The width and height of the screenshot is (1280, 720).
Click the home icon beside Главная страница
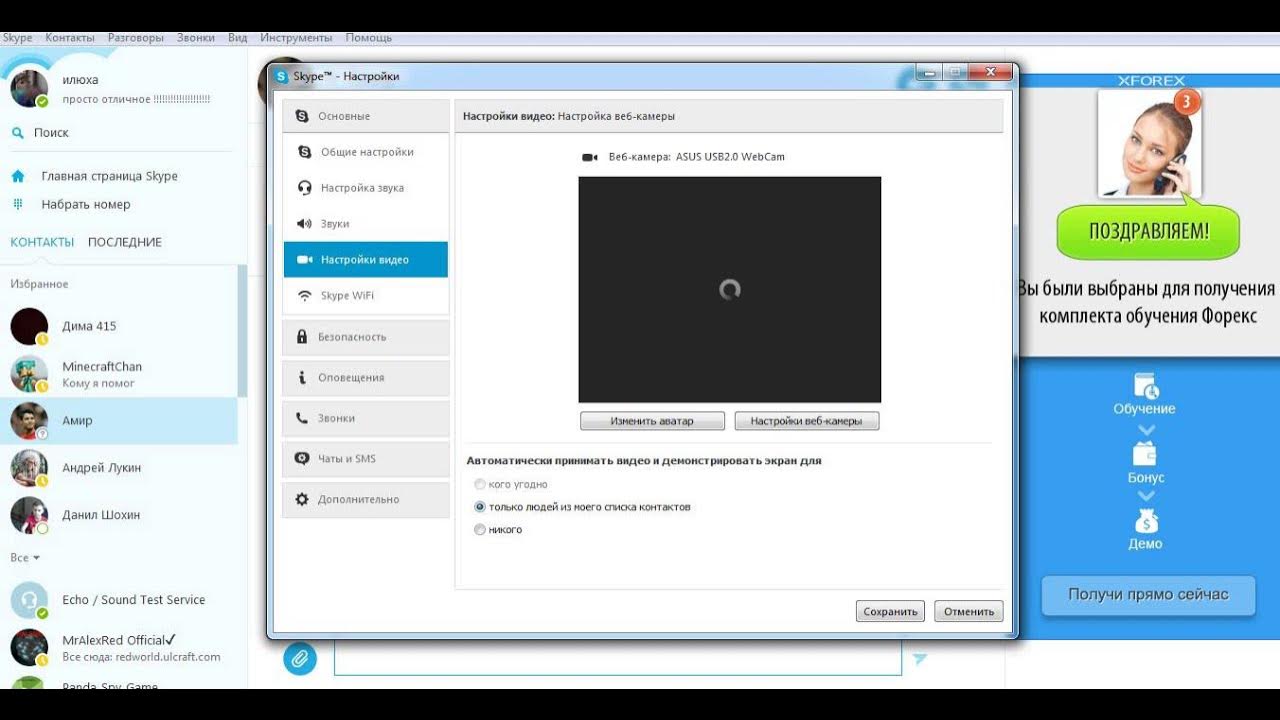(x=17, y=176)
